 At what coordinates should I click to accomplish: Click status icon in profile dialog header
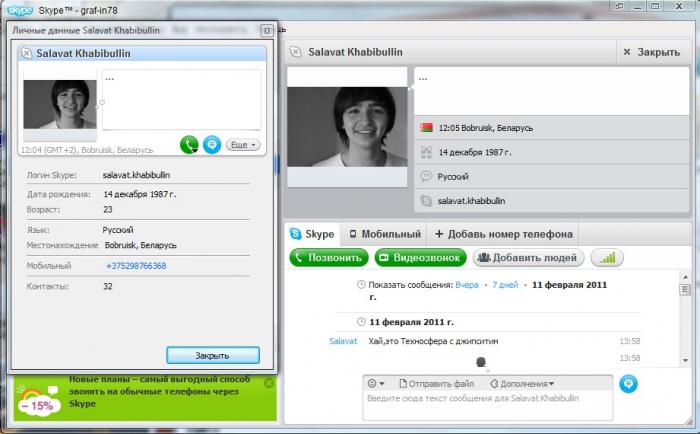point(27,54)
